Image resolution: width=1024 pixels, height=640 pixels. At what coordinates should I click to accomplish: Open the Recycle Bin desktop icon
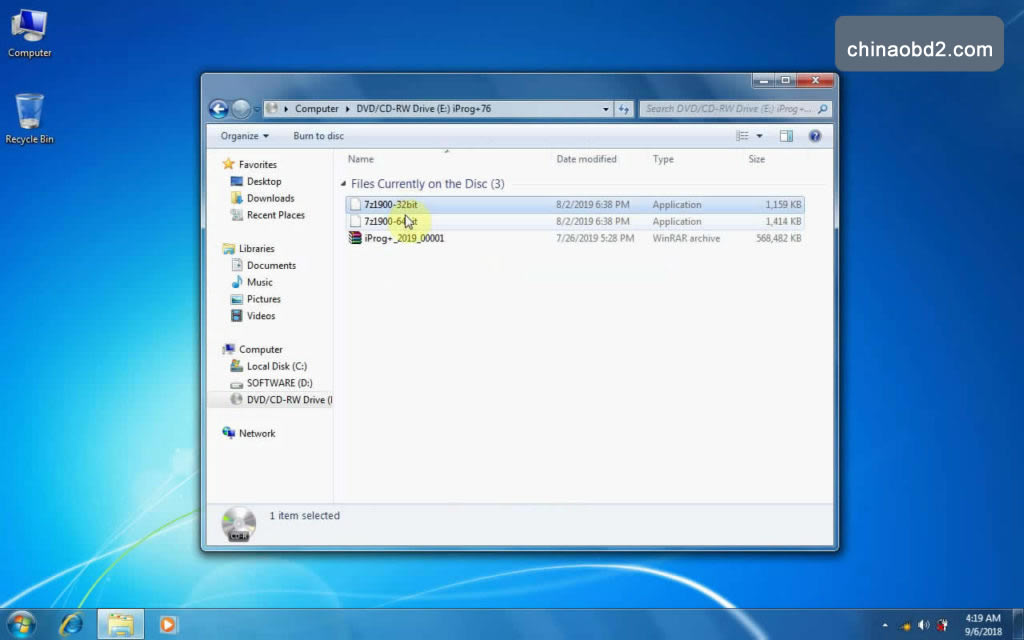pos(29,118)
